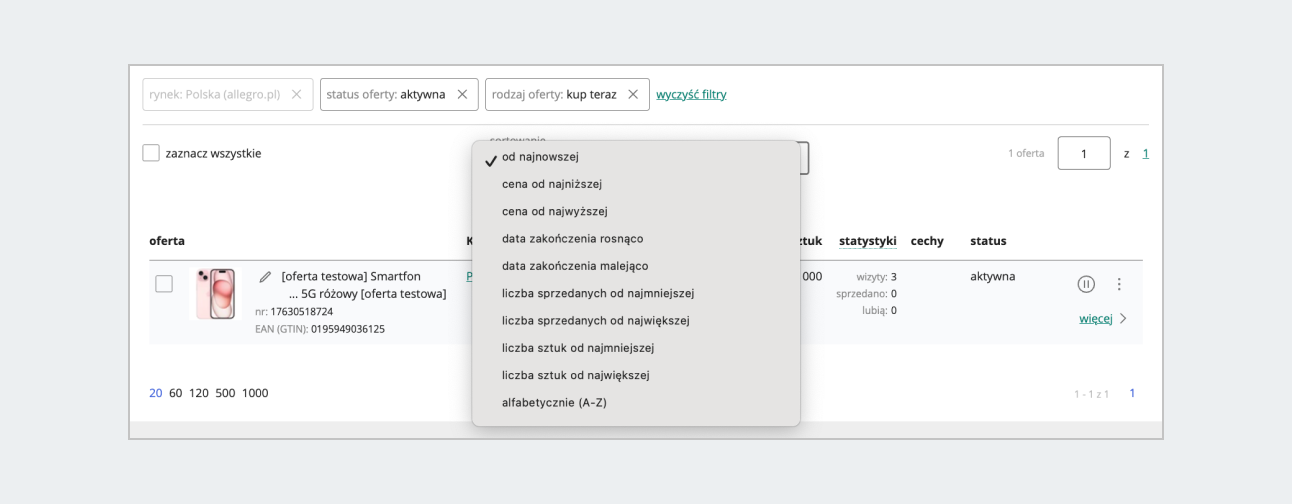Remove the 'rodzaj oferty: kup teraz' filter
The width and height of the screenshot is (1292, 504).
(632, 94)
